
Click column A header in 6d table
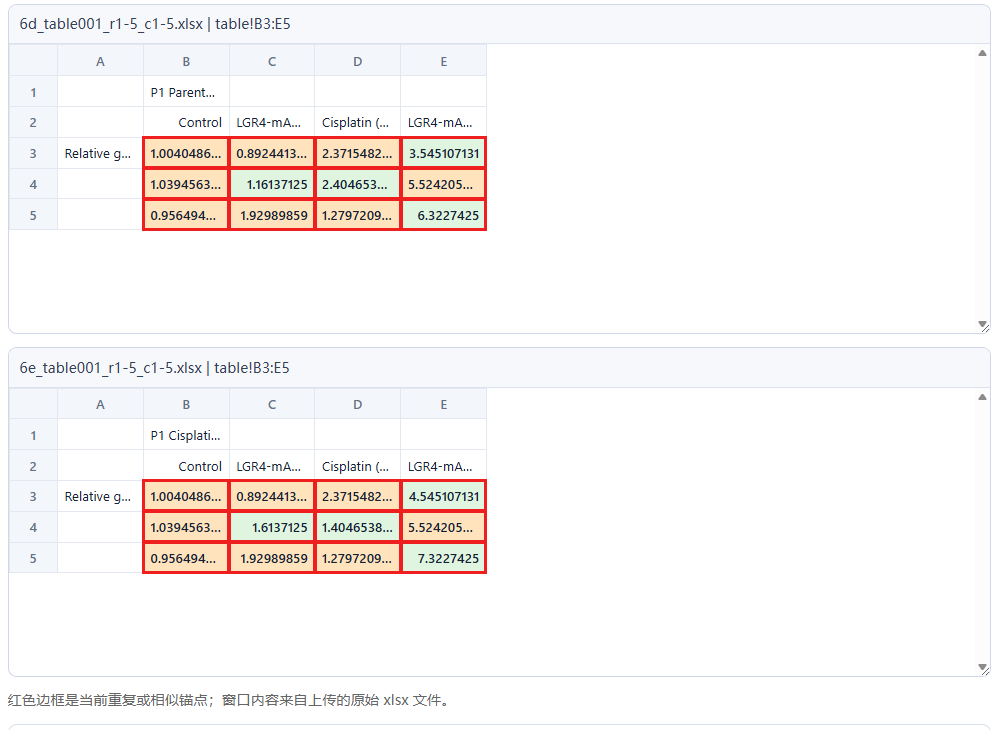100,61
